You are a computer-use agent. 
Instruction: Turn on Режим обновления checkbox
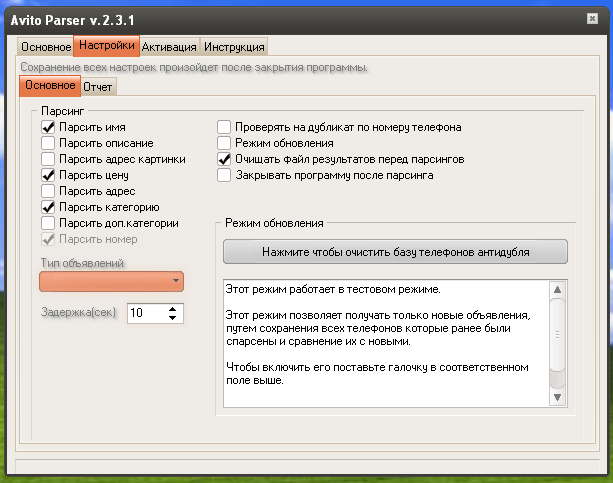click(225, 144)
